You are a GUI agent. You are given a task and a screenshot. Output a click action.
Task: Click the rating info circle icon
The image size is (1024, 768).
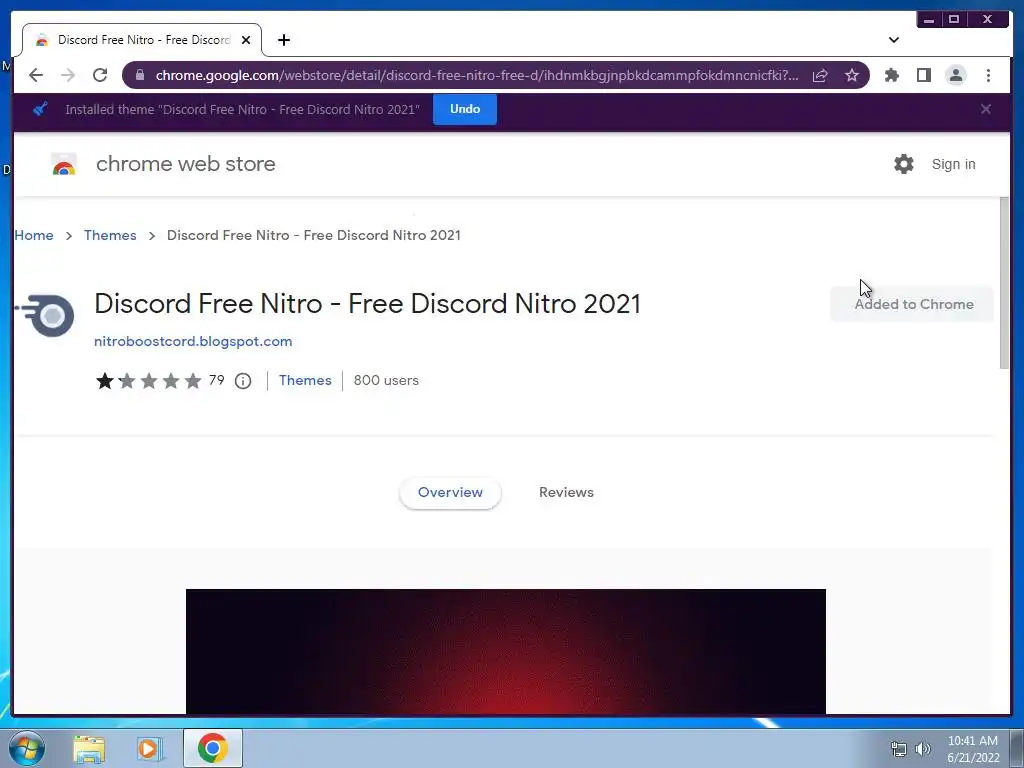coord(243,381)
